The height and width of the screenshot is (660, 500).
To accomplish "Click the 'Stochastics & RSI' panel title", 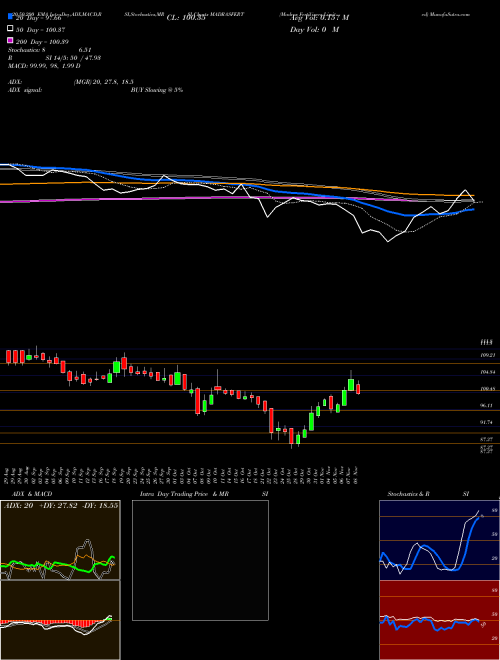I will (x=428, y=494).
